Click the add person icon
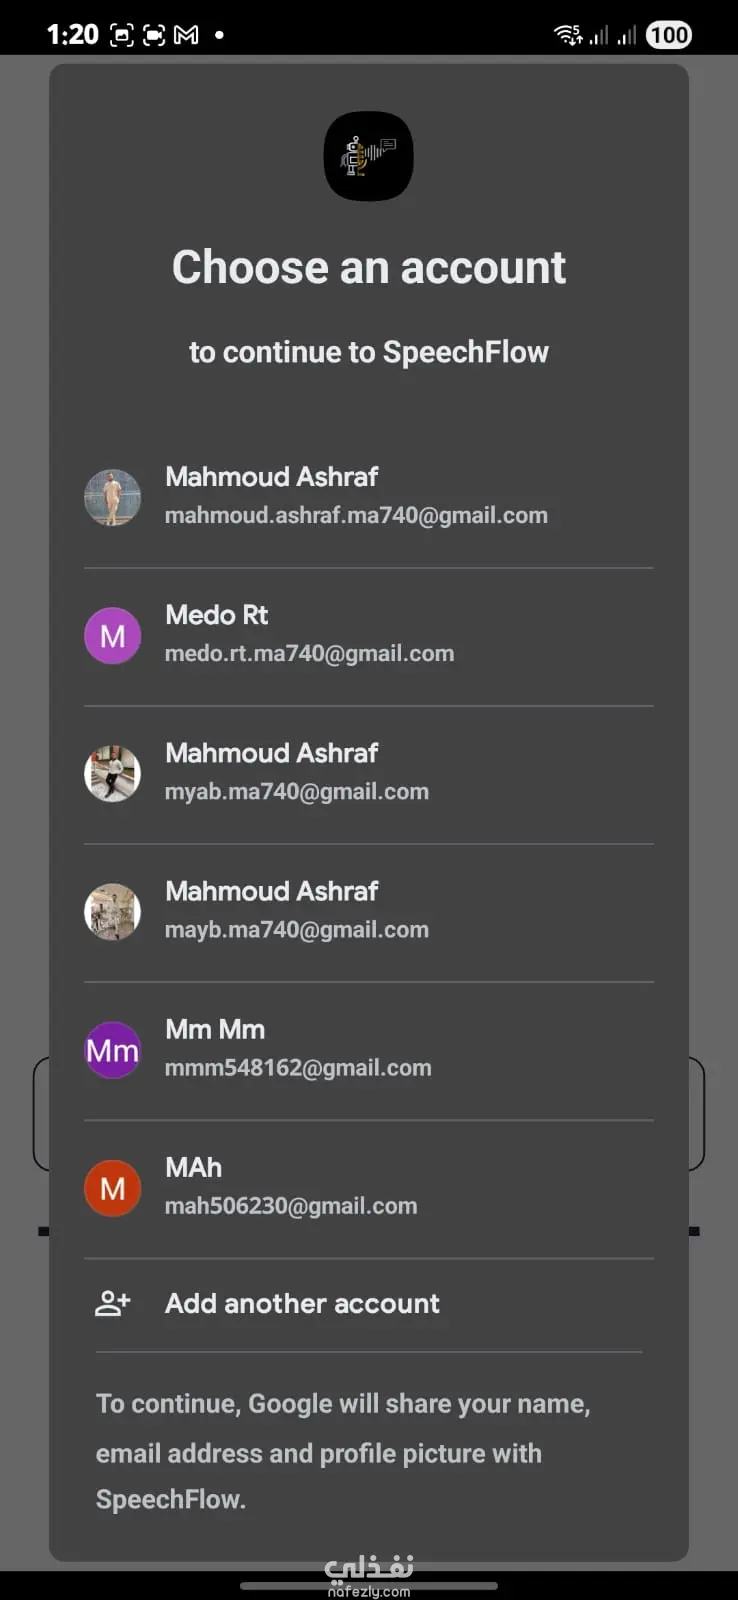Screen dimensions: 738x1600 coord(112,1303)
